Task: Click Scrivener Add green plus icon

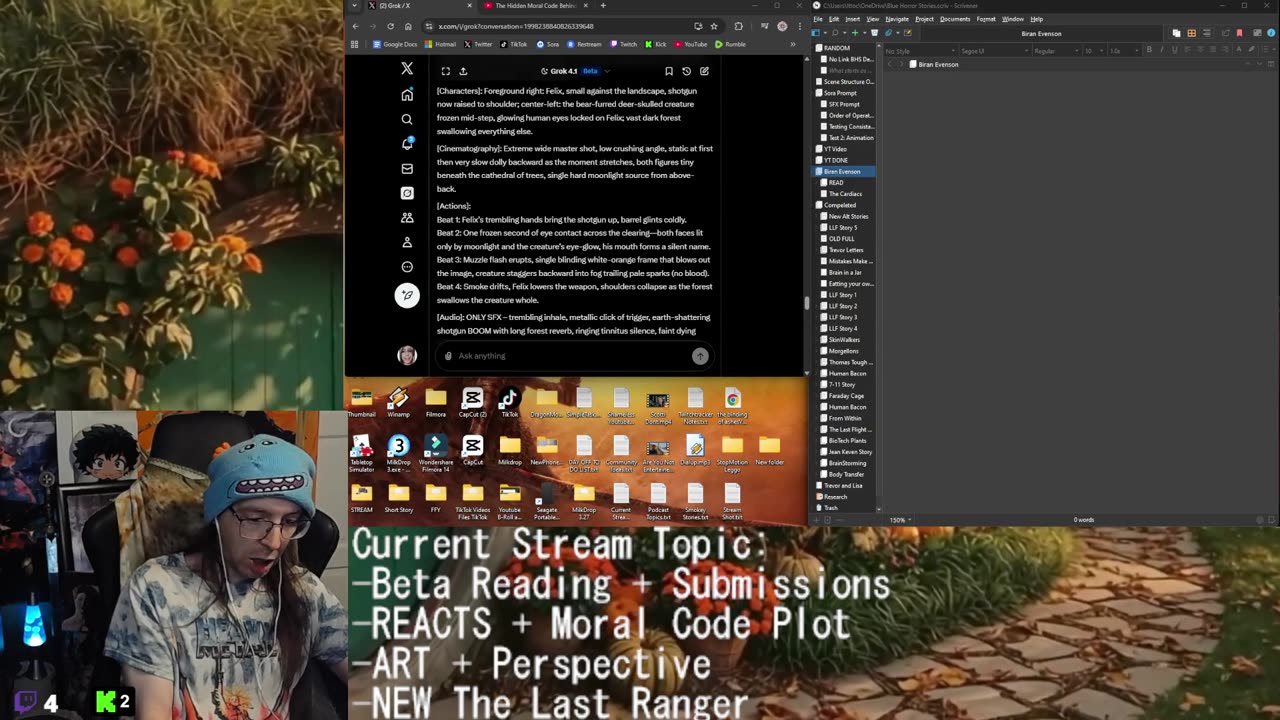Action: pos(855,33)
